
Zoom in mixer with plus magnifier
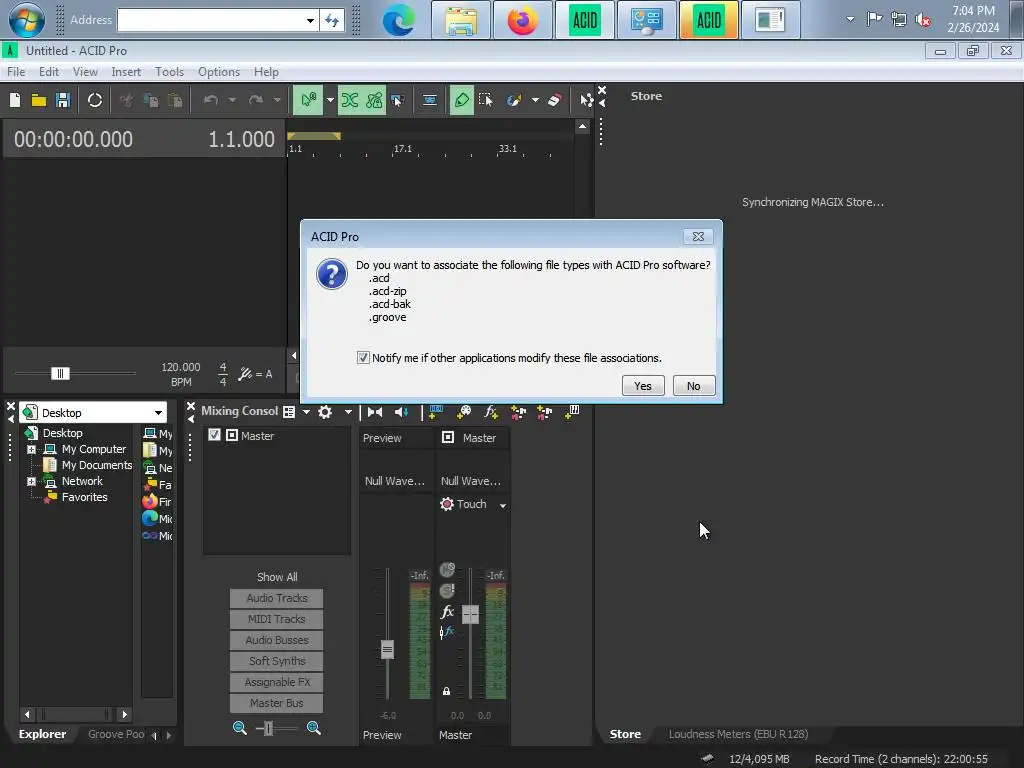point(313,728)
